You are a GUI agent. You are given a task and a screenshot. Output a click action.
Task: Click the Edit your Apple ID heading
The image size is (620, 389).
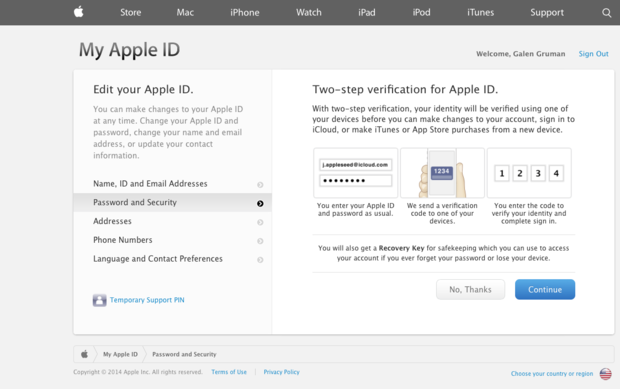[x=143, y=90]
